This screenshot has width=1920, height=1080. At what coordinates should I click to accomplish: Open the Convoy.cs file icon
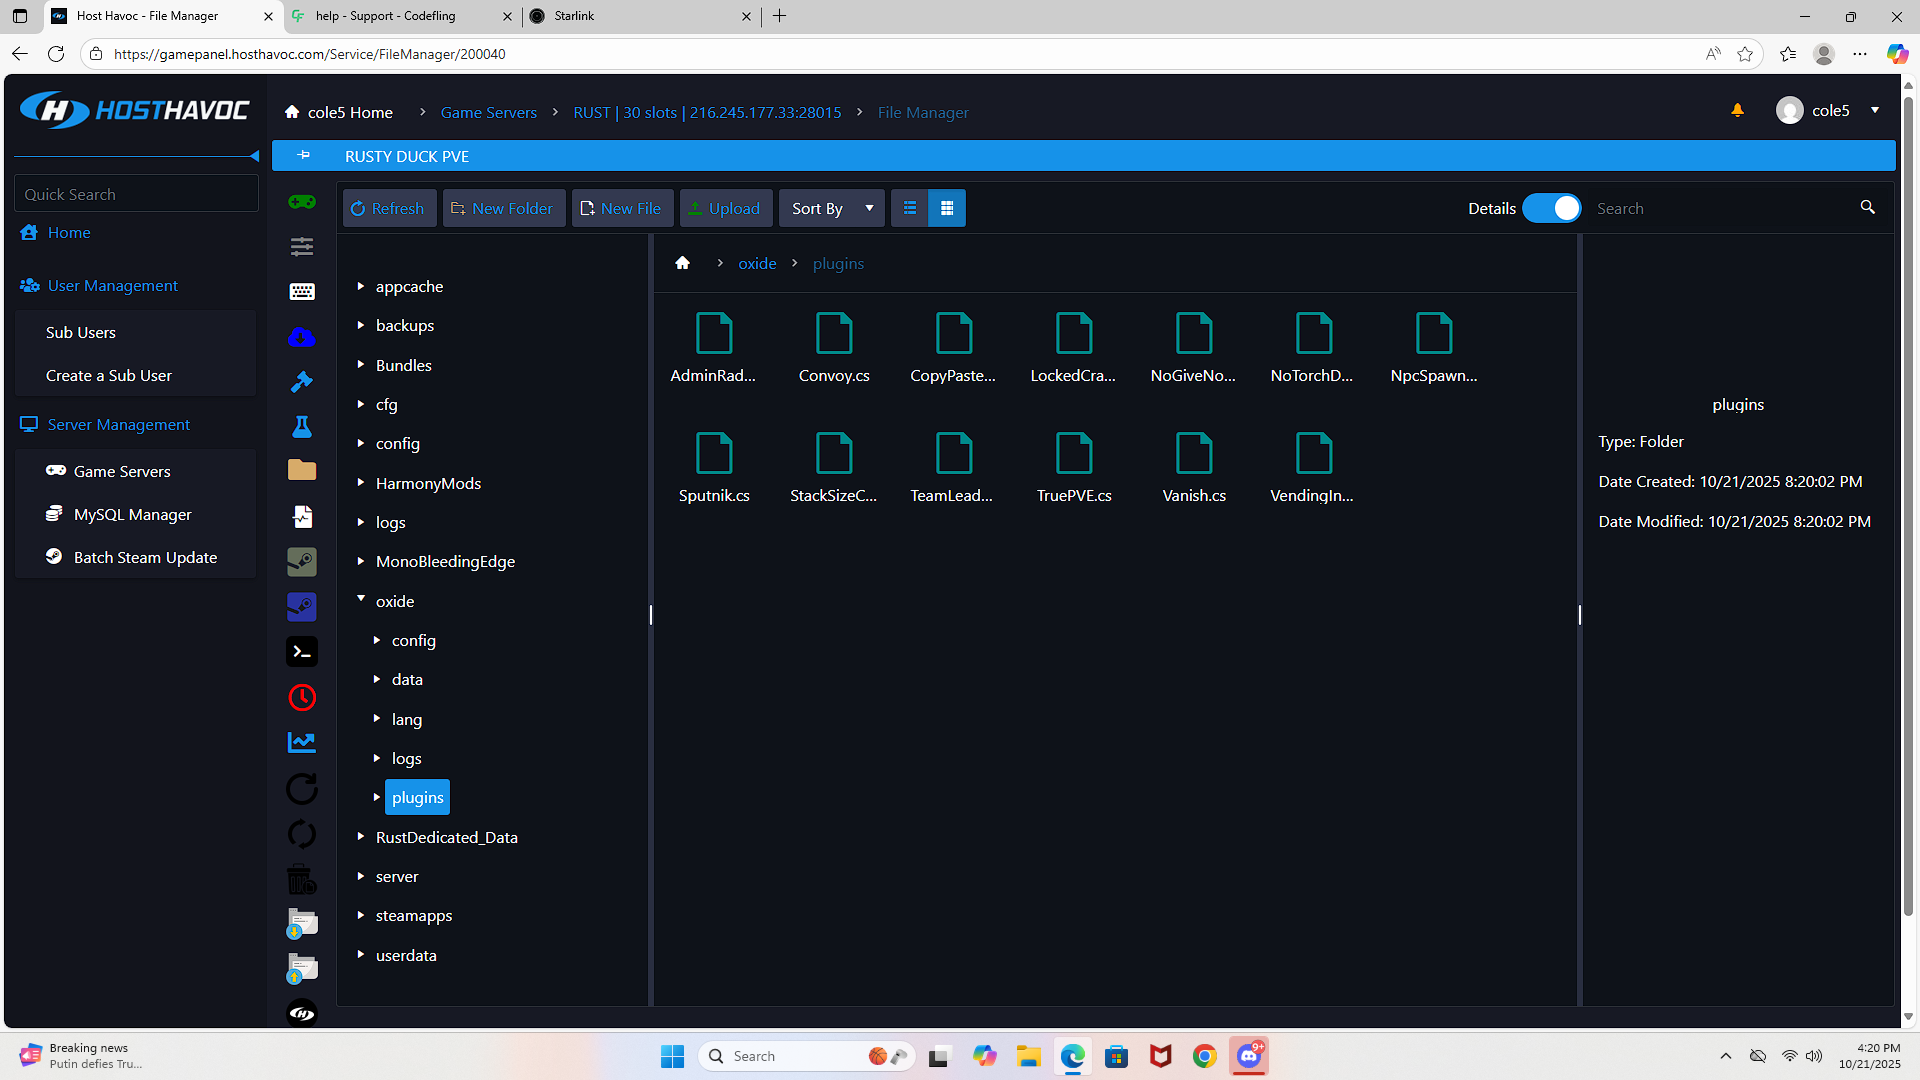tap(834, 335)
